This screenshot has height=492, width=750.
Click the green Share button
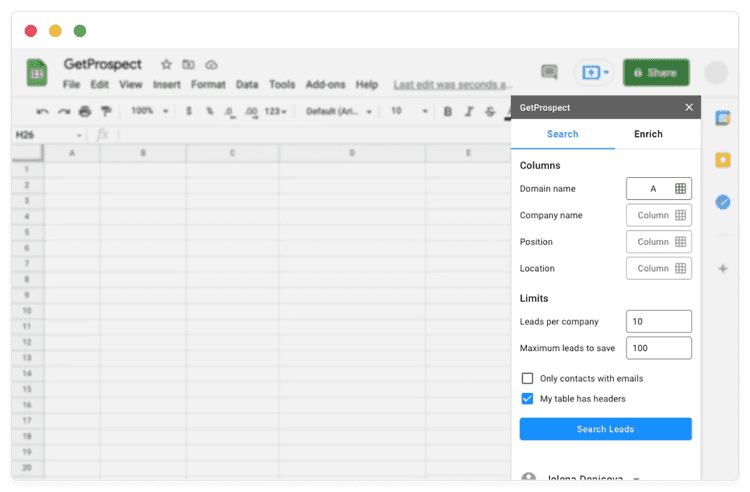656,73
